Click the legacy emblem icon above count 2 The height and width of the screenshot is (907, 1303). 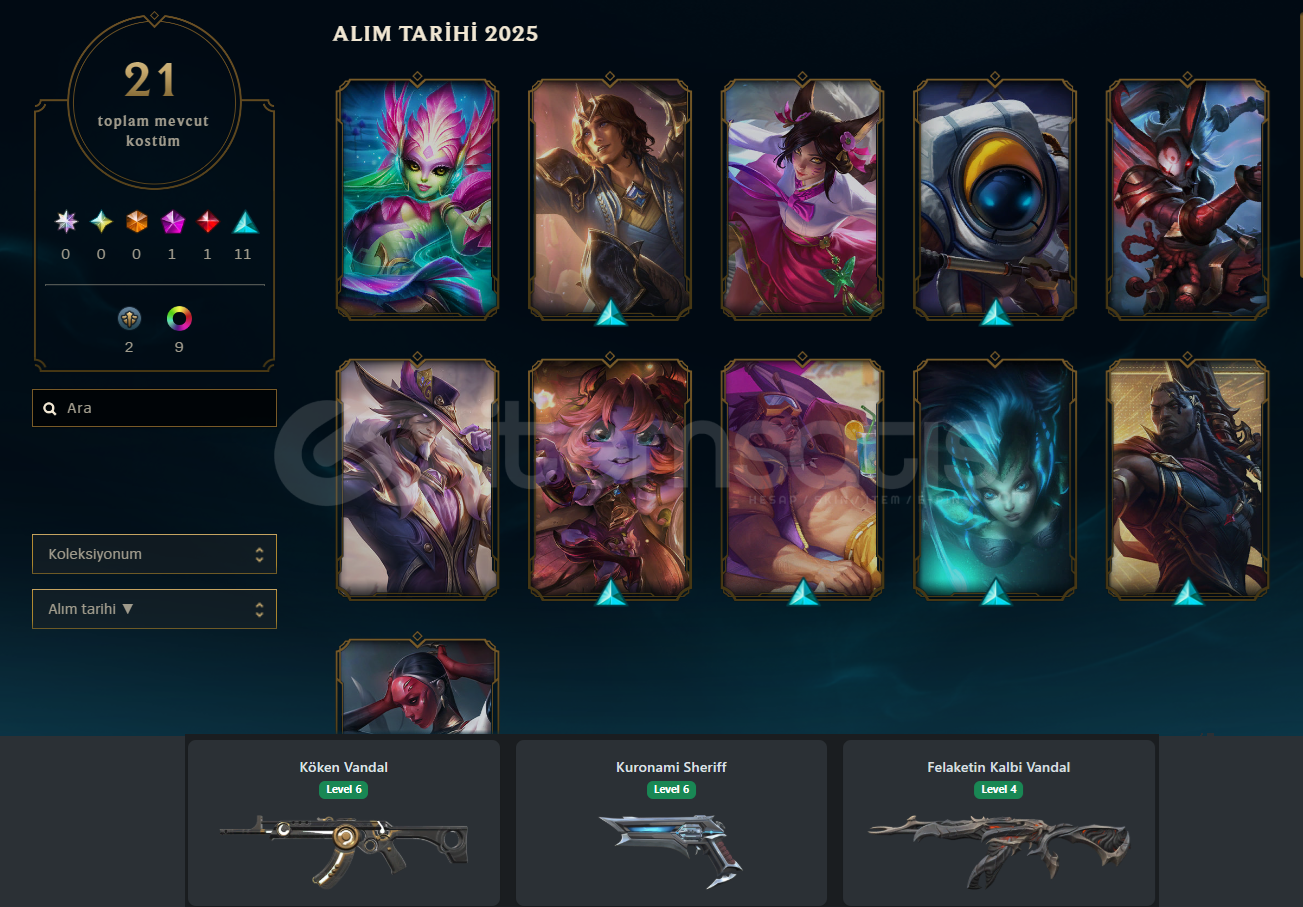[129, 319]
